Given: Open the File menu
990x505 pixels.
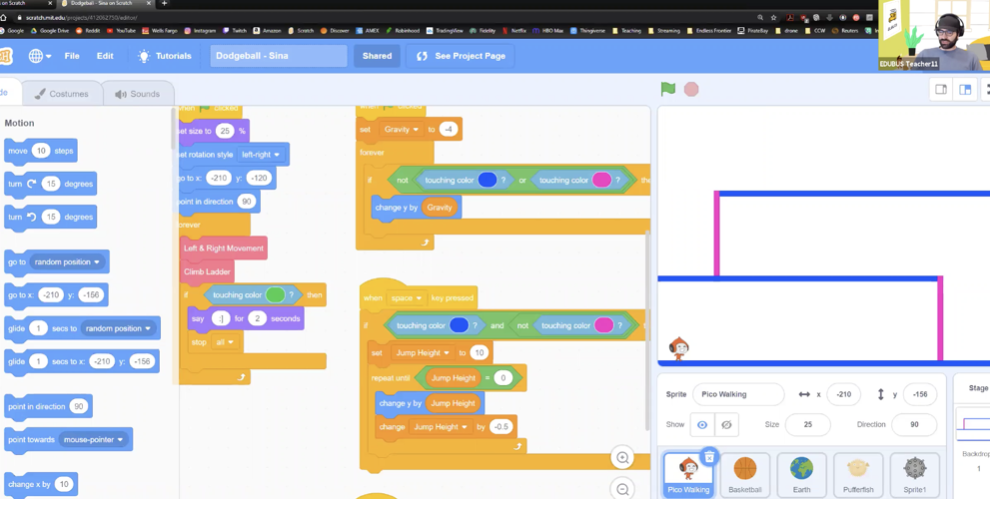Looking at the screenshot, I should pos(72,56).
